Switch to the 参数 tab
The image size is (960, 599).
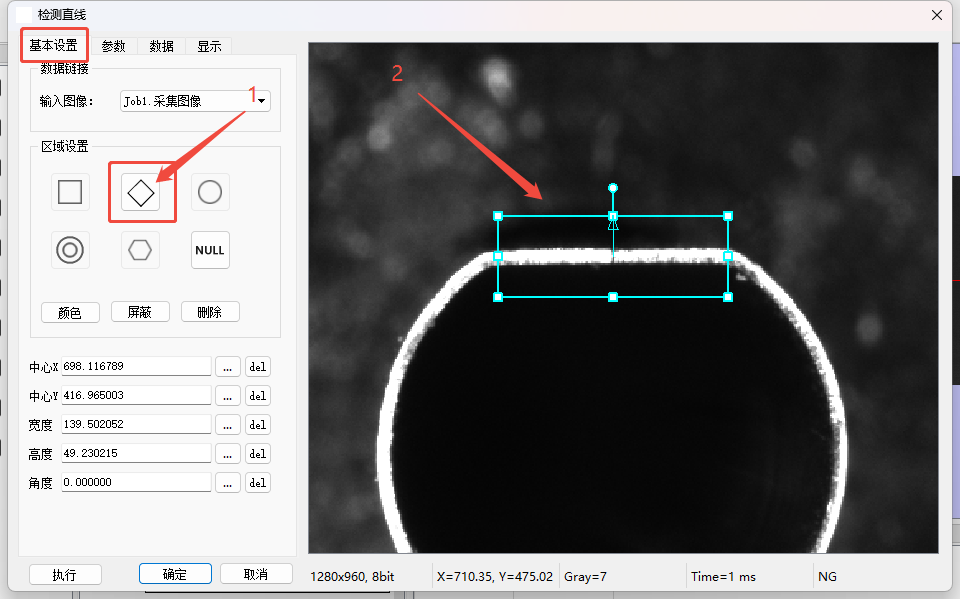click(113, 46)
